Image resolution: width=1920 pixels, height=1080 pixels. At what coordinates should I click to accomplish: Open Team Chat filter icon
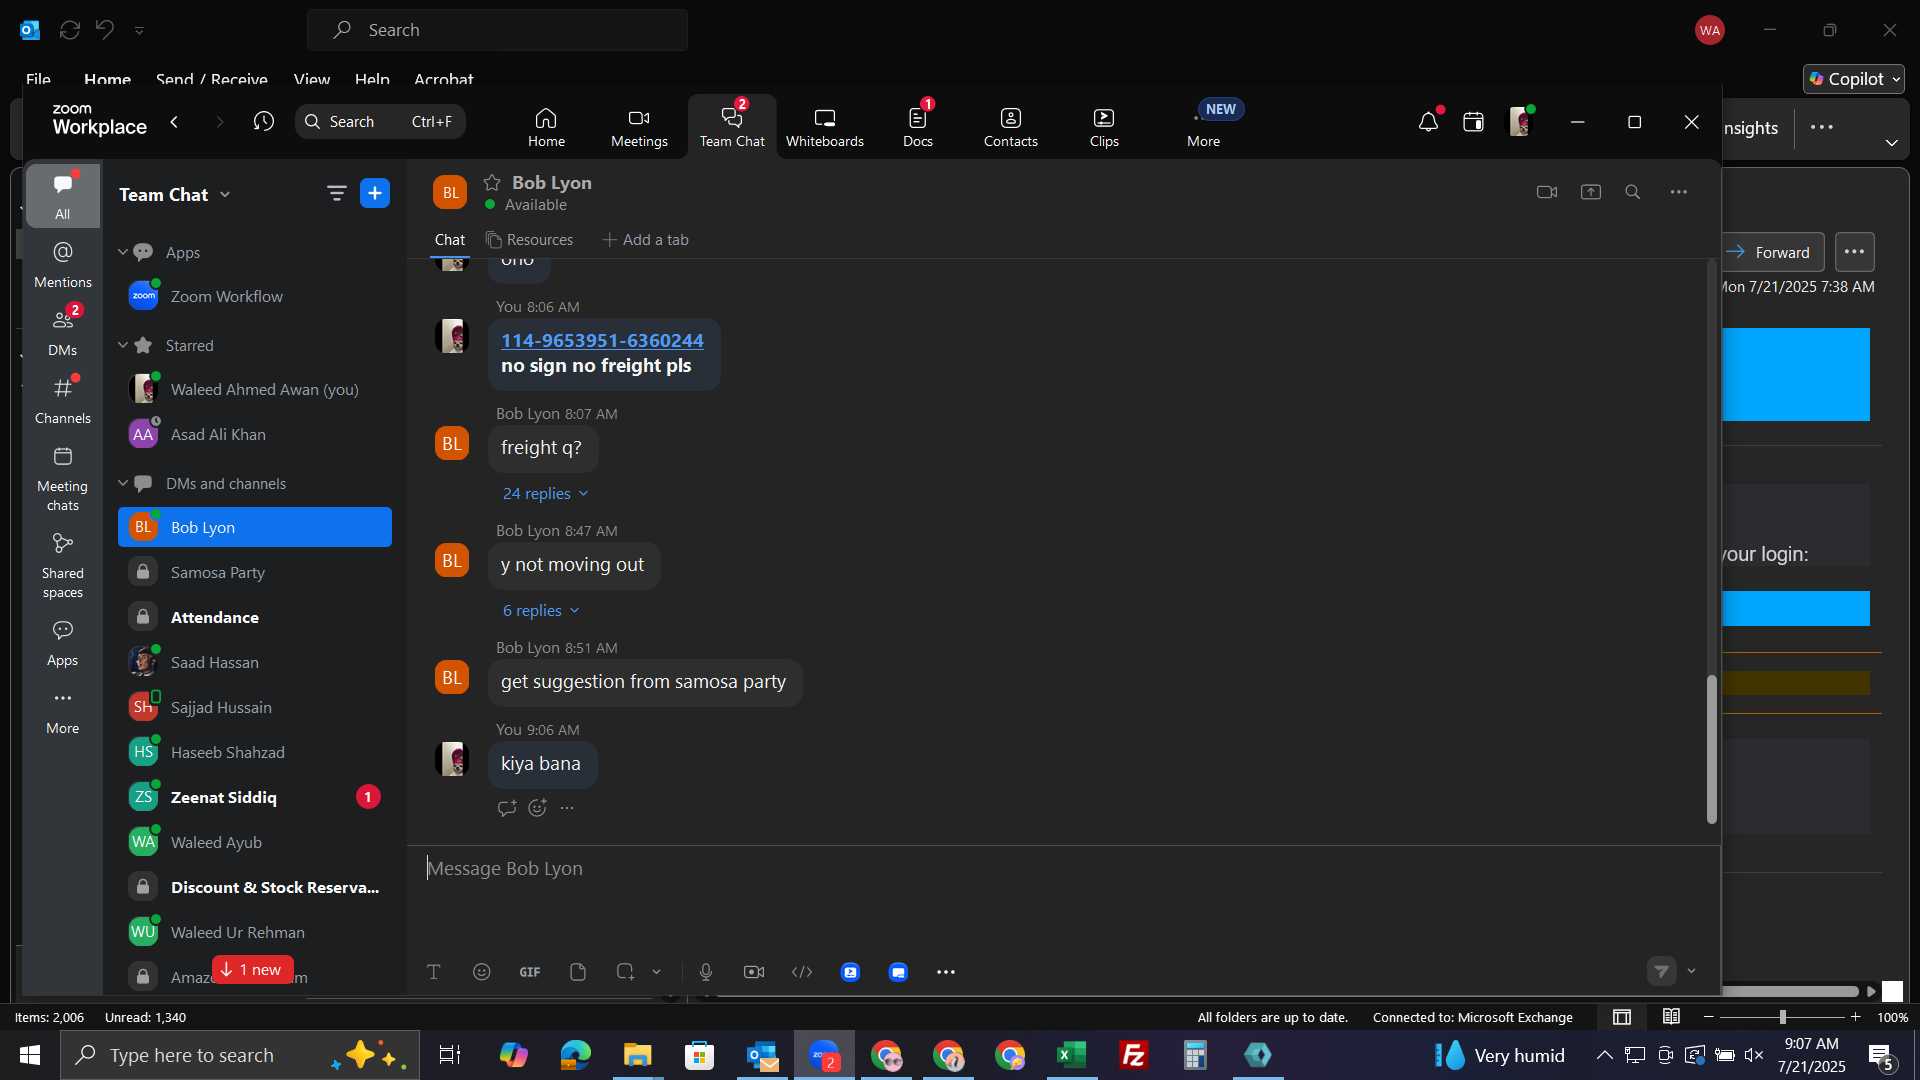click(x=337, y=193)
